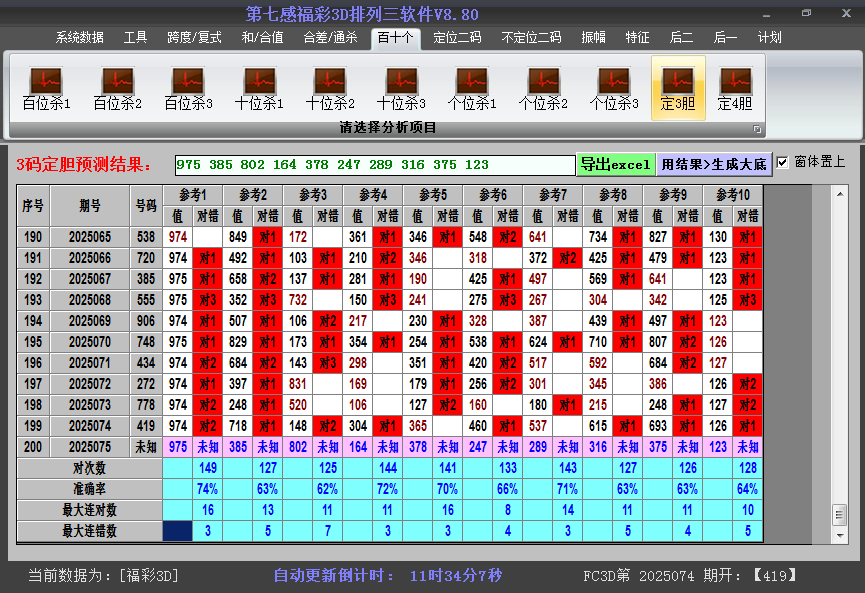Select the 十位杀3 analysis icon
Viewport: 865px width, 593px height.
click(x=401, y=88)
